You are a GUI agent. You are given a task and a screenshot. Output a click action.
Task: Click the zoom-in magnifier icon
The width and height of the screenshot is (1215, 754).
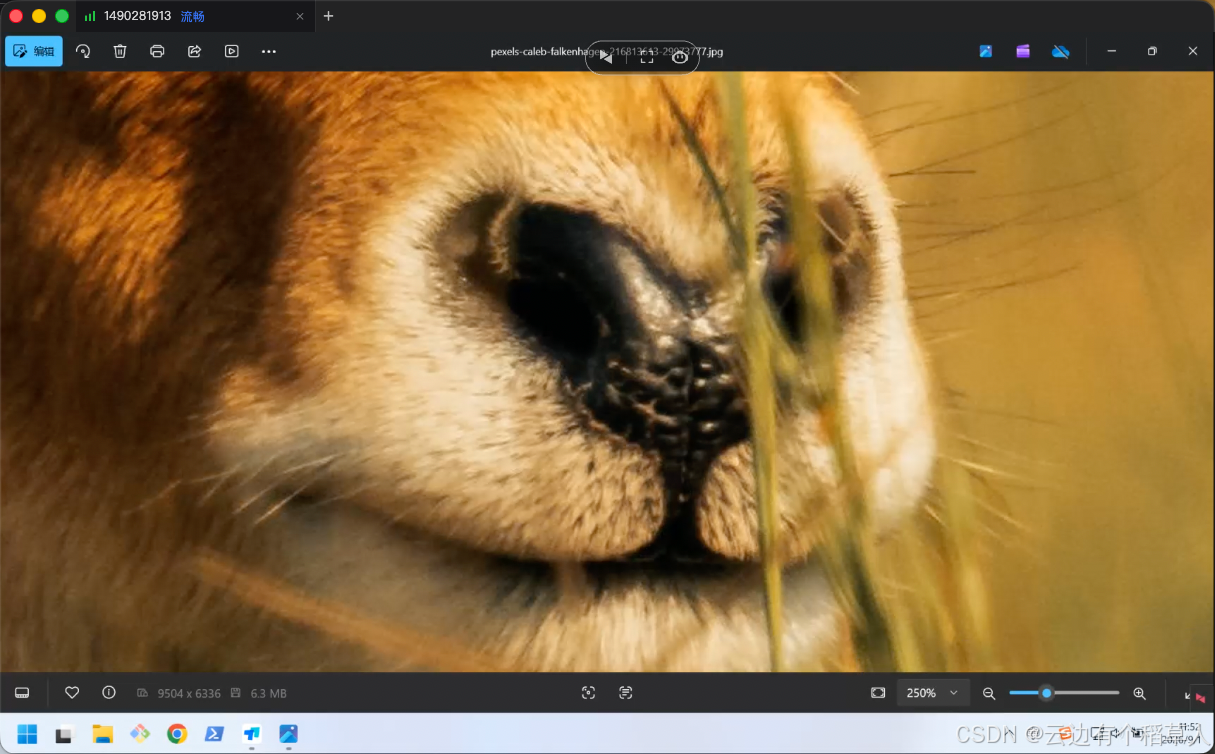tap(1139, 693)
